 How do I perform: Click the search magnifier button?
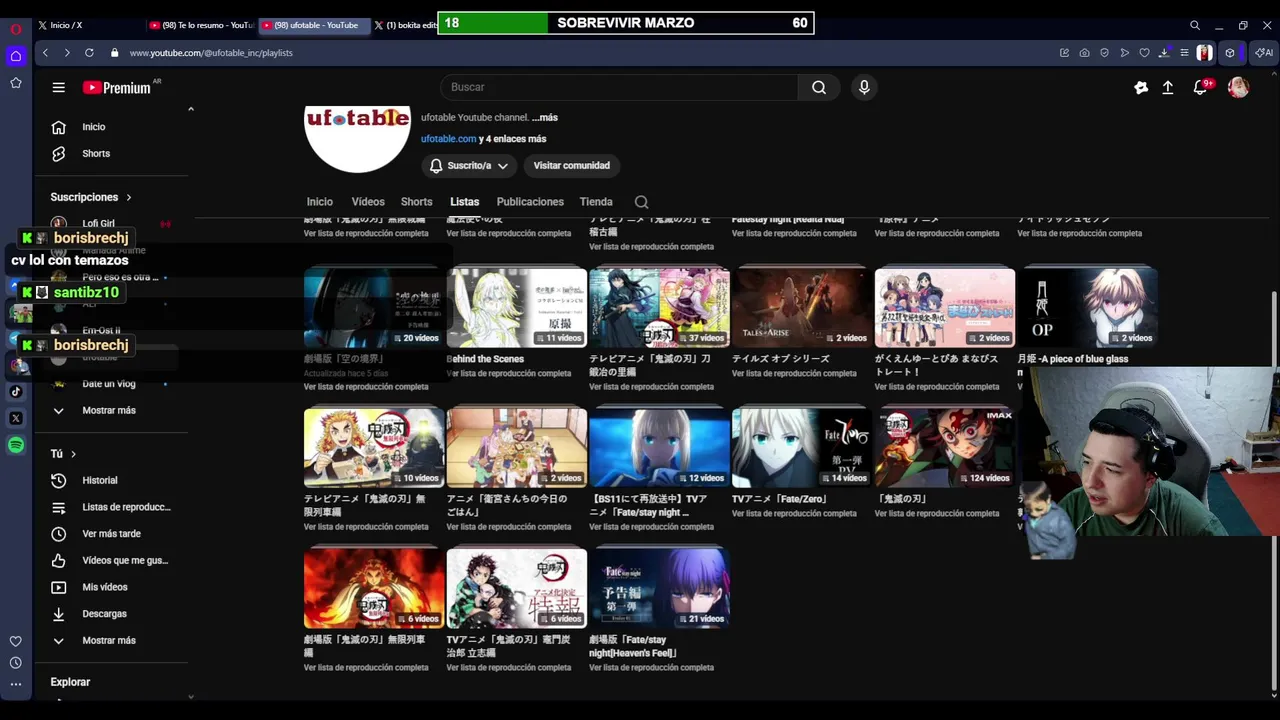(819, 87)
